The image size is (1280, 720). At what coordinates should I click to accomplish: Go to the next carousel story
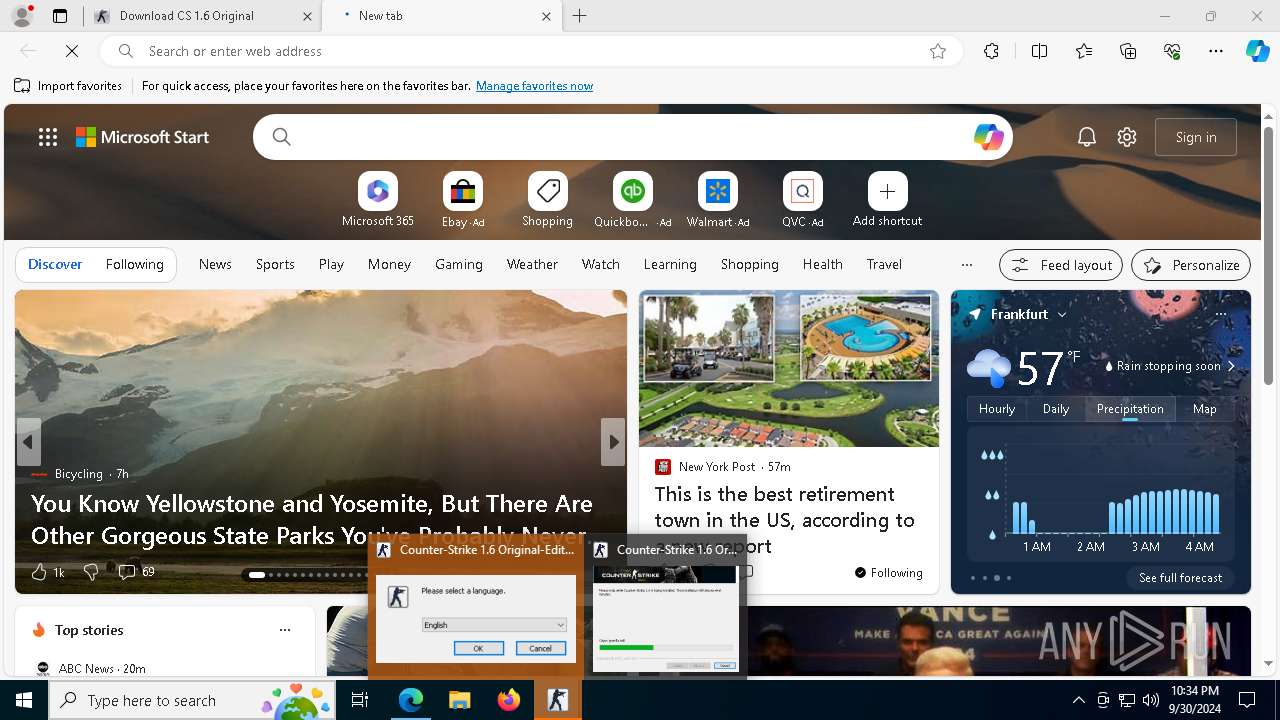point(613,442)
